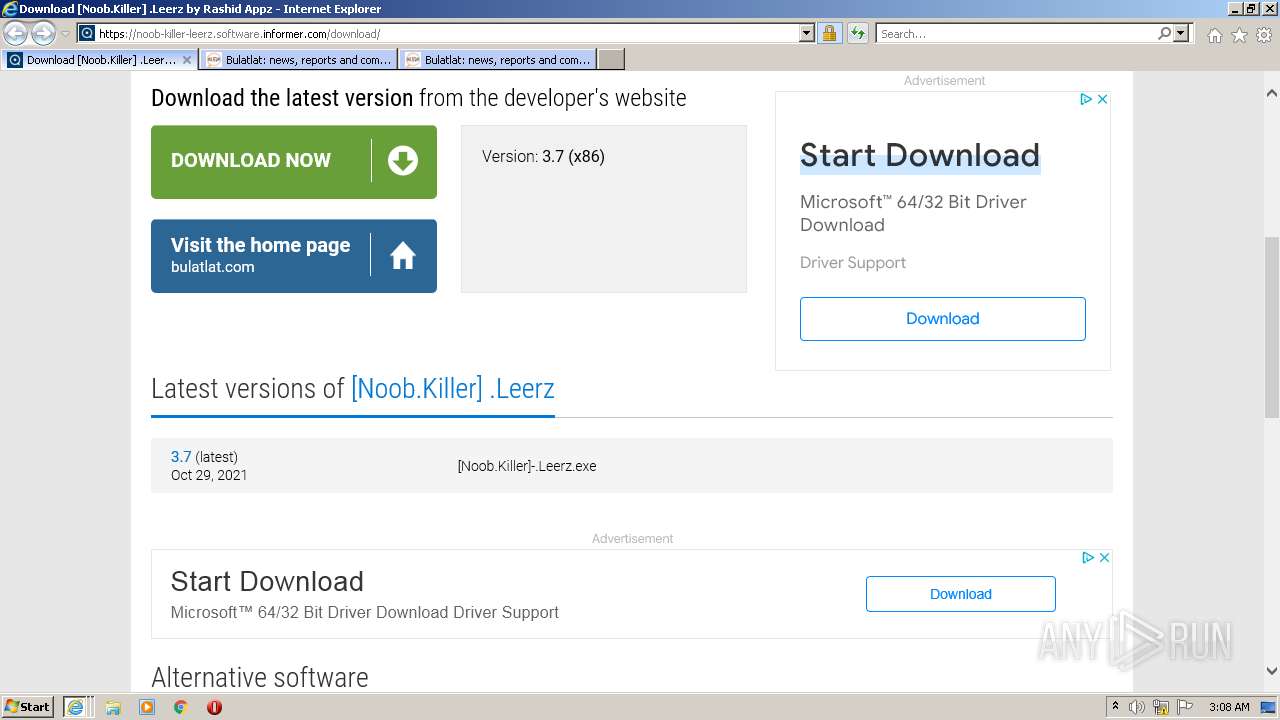Viewport: 1280px width, 720px height.
Task: Click the Home icon in toolbar
Action: [x=1214, y=35]
